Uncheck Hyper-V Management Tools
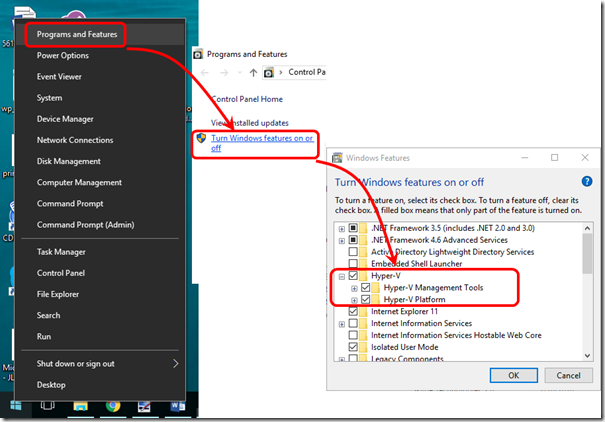605x422 pixels. (x=365, y=287)
